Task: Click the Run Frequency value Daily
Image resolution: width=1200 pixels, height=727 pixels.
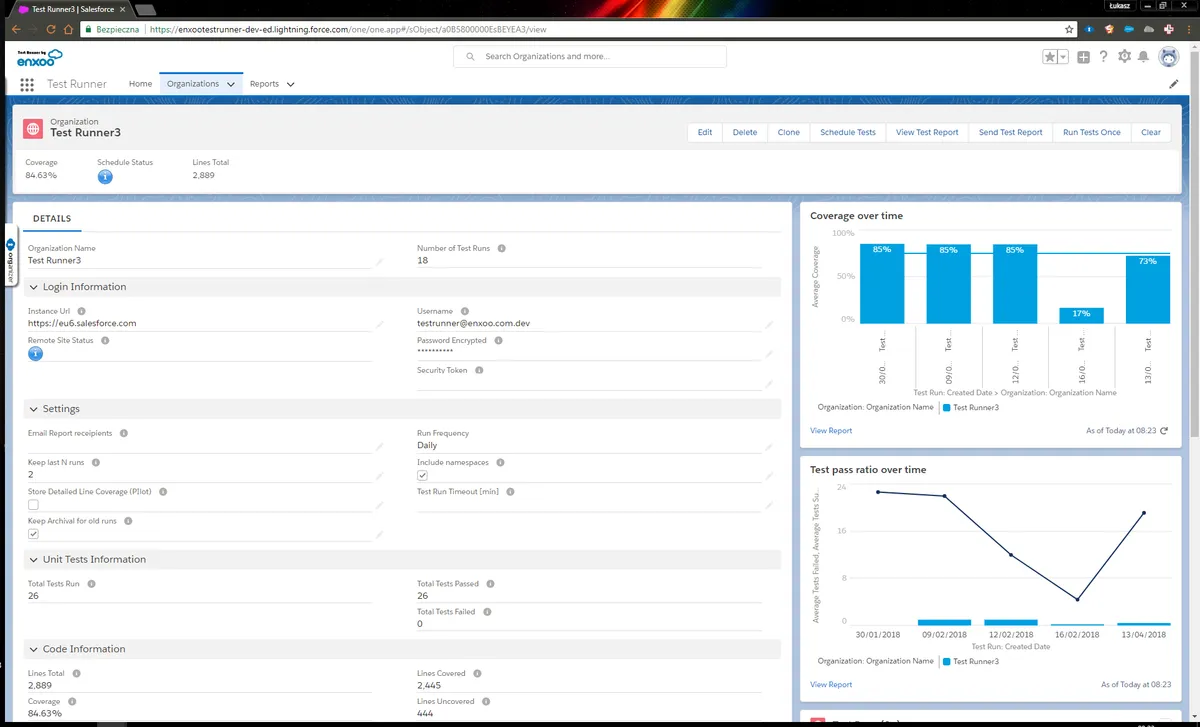Action: [427, 446]
